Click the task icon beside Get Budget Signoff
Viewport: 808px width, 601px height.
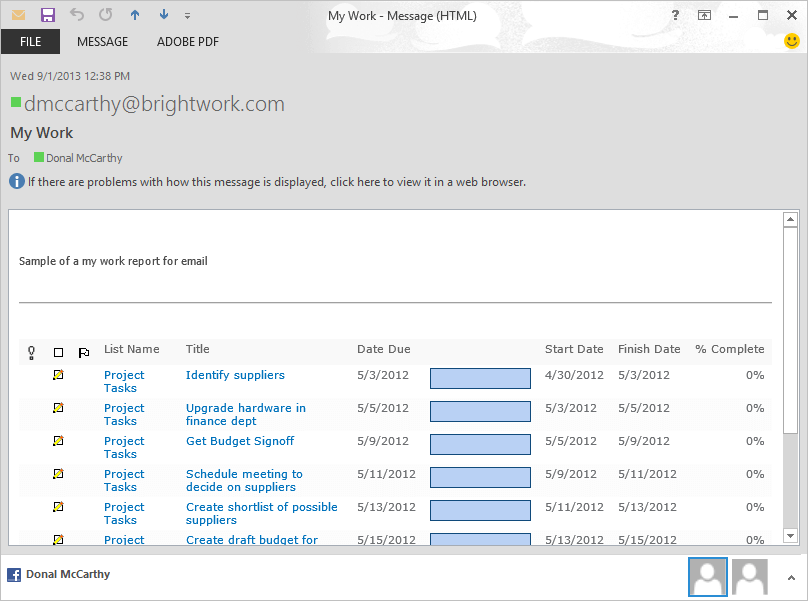[x=58, y=441]
